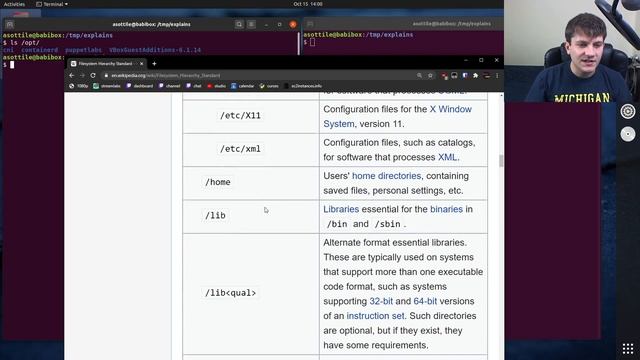Viewport: 640px width, 360px height.
Task: Minimize the left terminal window
Action: tap(266, 24)
